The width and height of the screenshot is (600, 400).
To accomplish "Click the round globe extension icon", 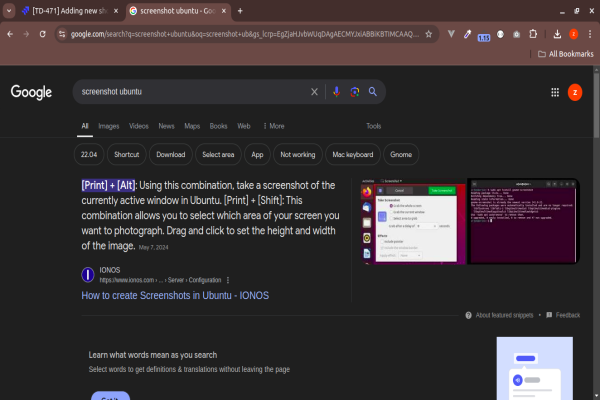I will point(500,34).
